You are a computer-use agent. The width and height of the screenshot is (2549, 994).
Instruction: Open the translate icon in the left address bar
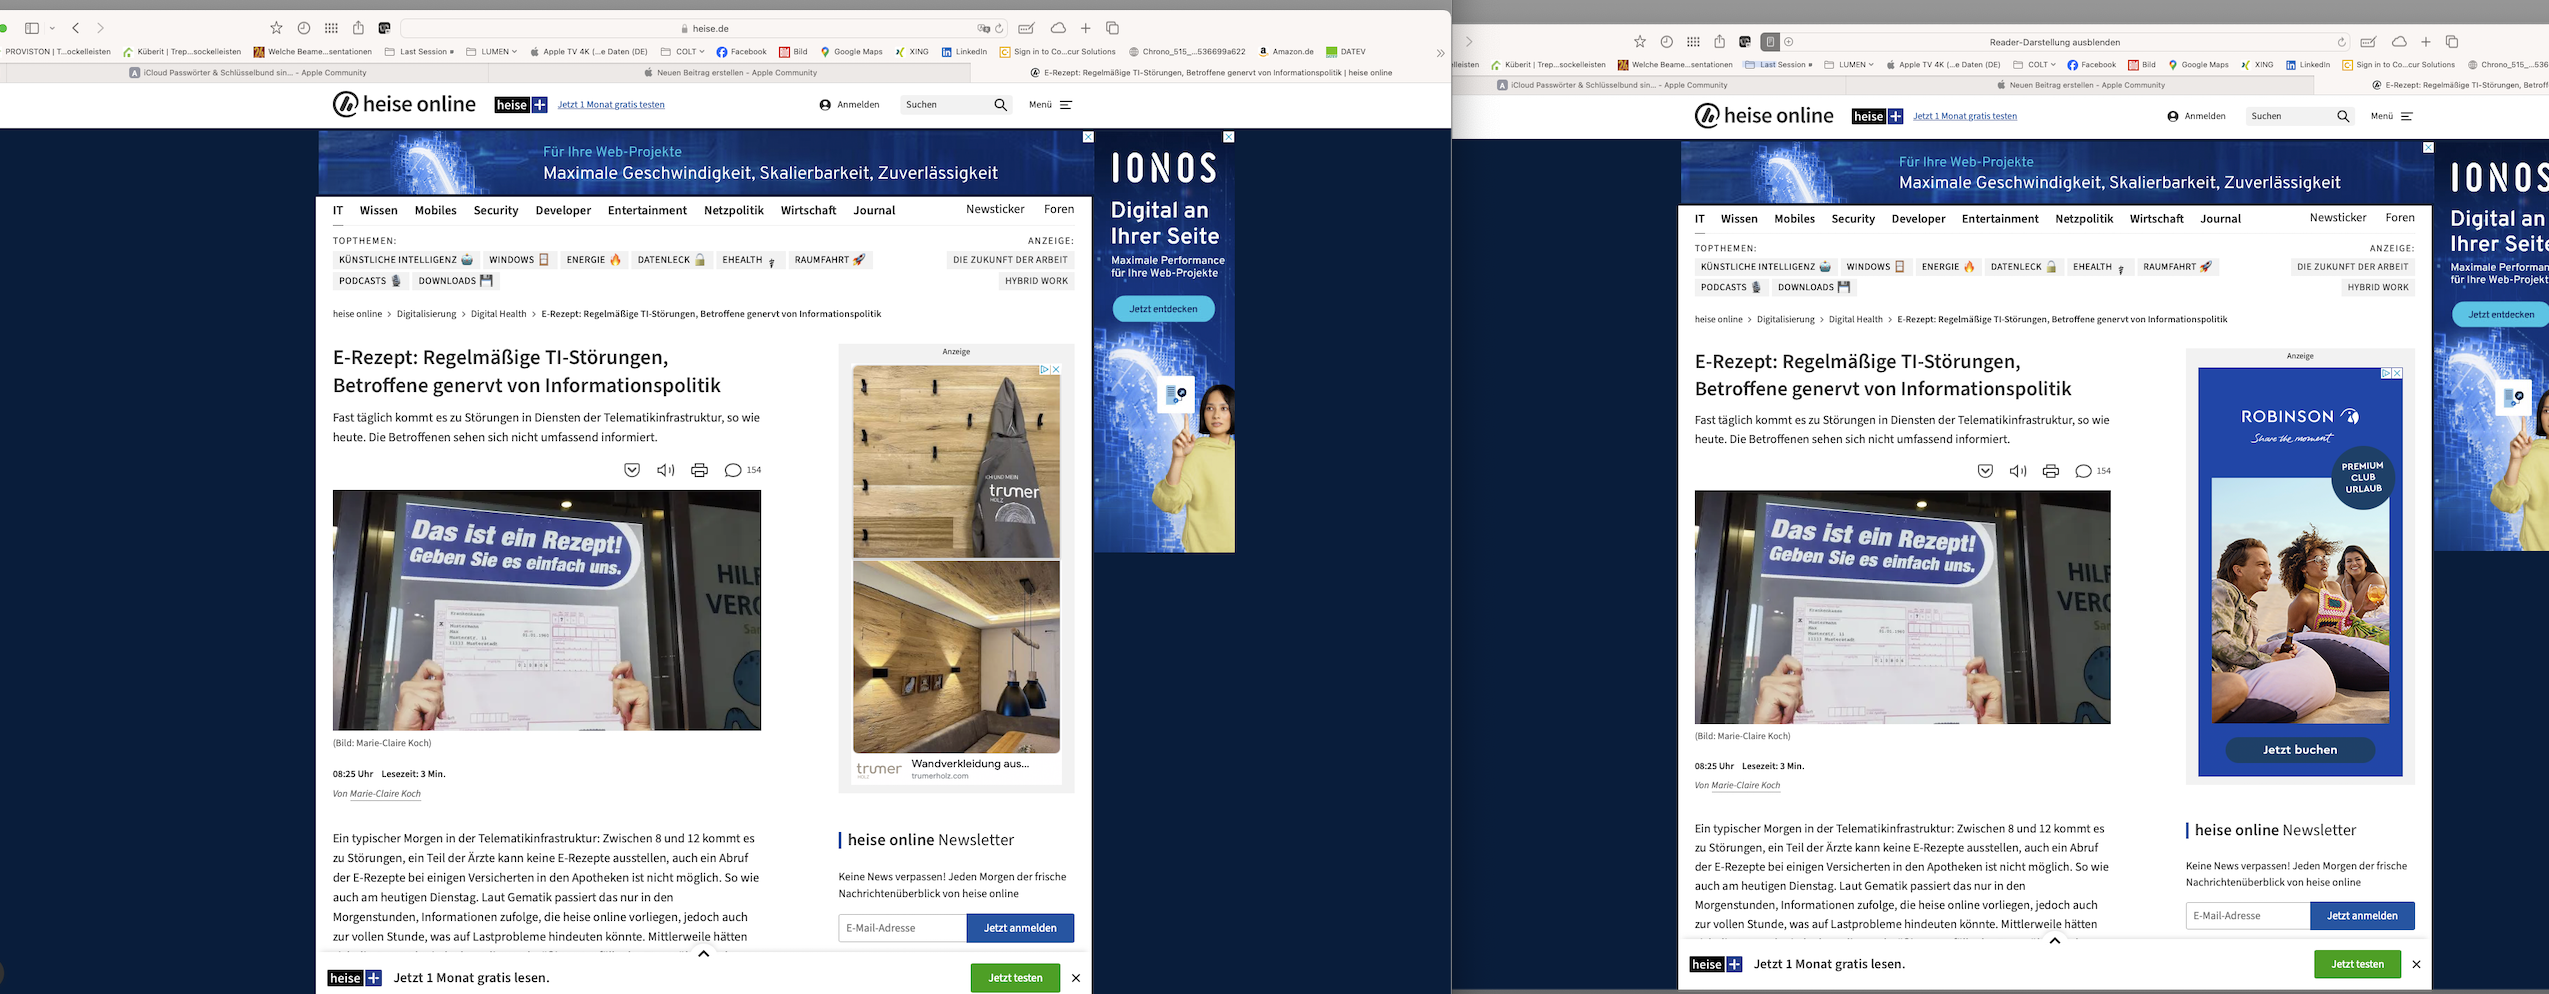pos(983,28)
